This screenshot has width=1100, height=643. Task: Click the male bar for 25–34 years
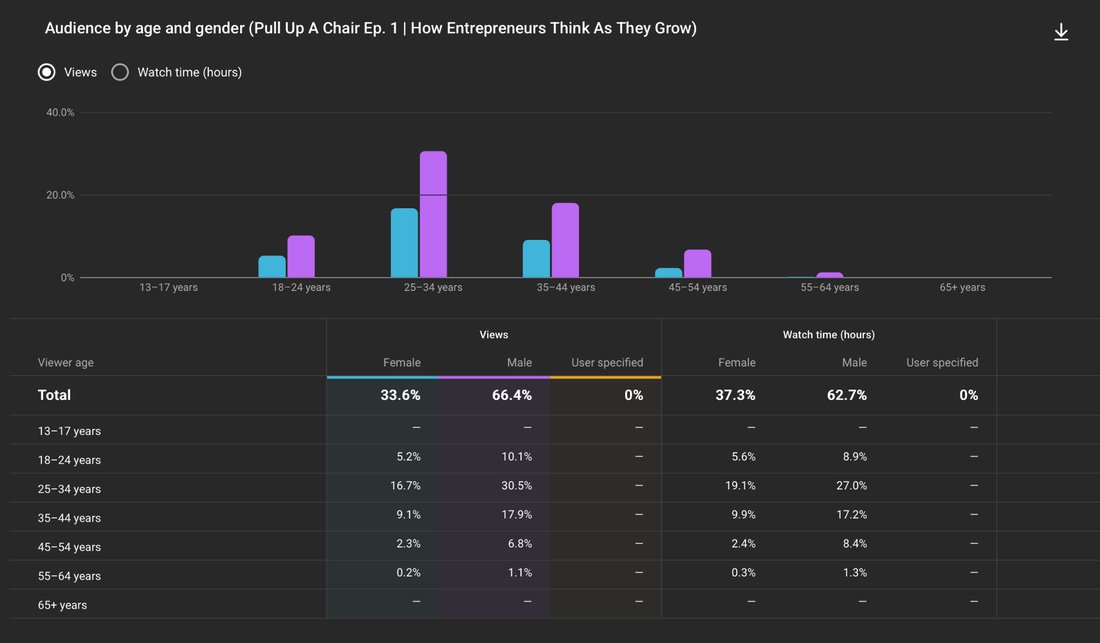(434, 215)
